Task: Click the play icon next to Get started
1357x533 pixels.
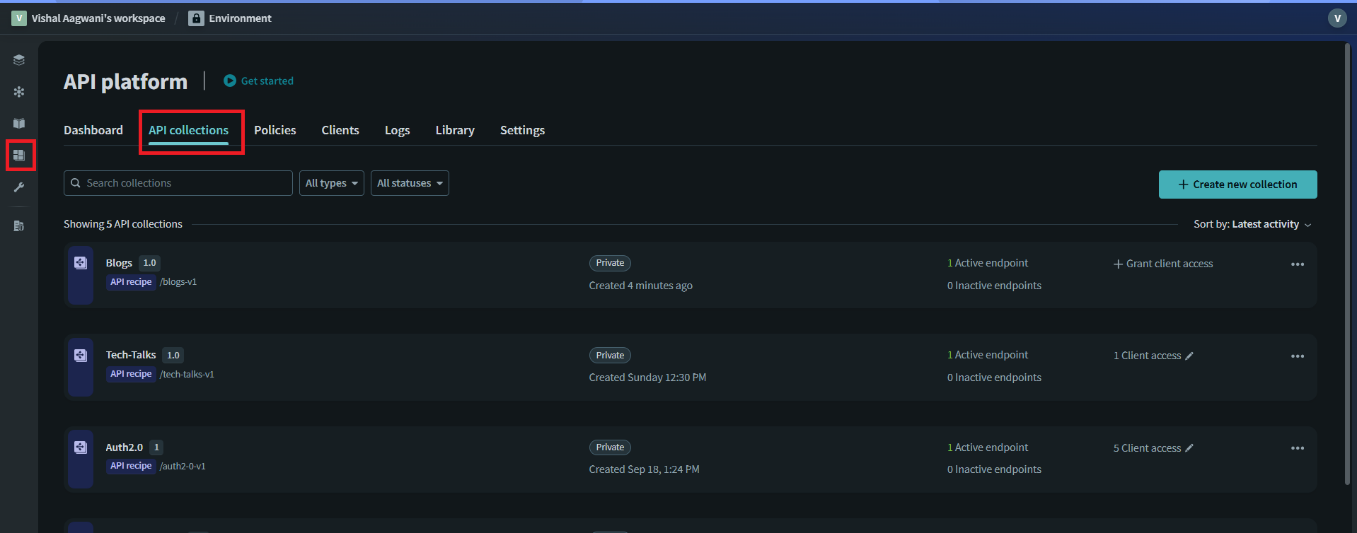Action: pos(230,81)
